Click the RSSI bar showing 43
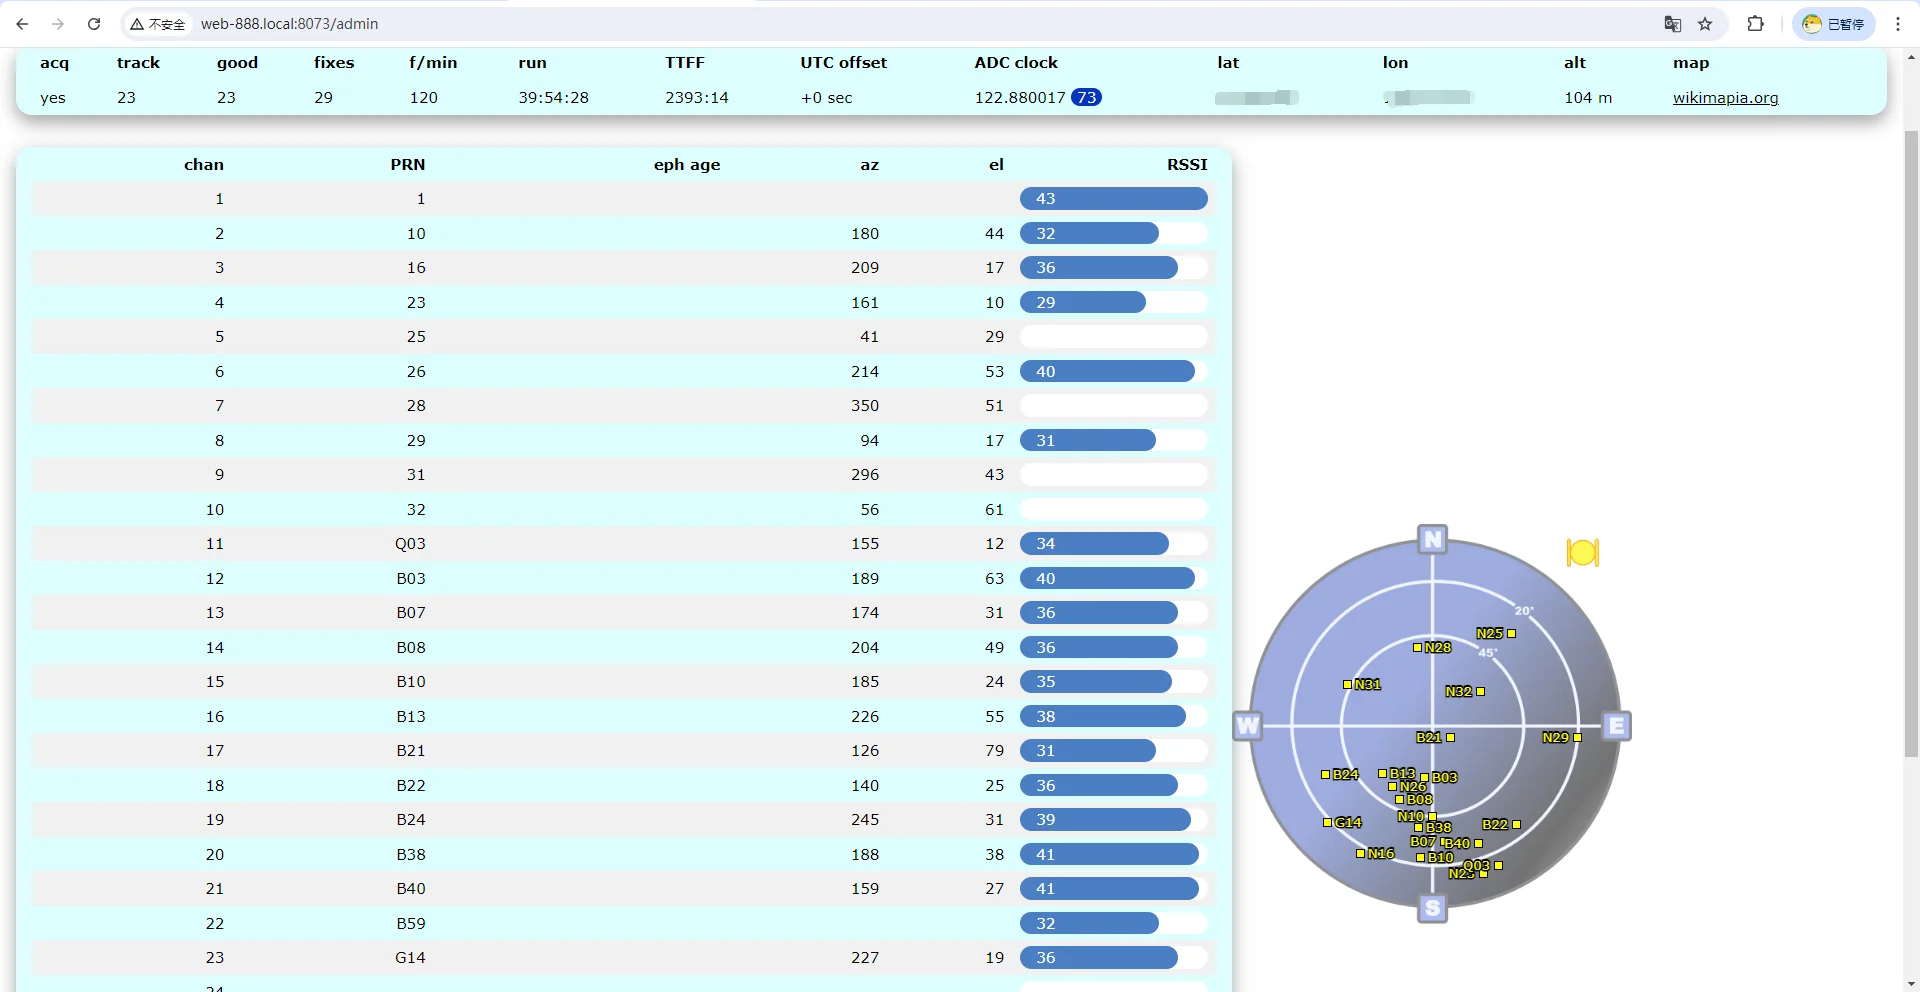This screenshot has width=1920, height=992. [x=1113, y=199]
